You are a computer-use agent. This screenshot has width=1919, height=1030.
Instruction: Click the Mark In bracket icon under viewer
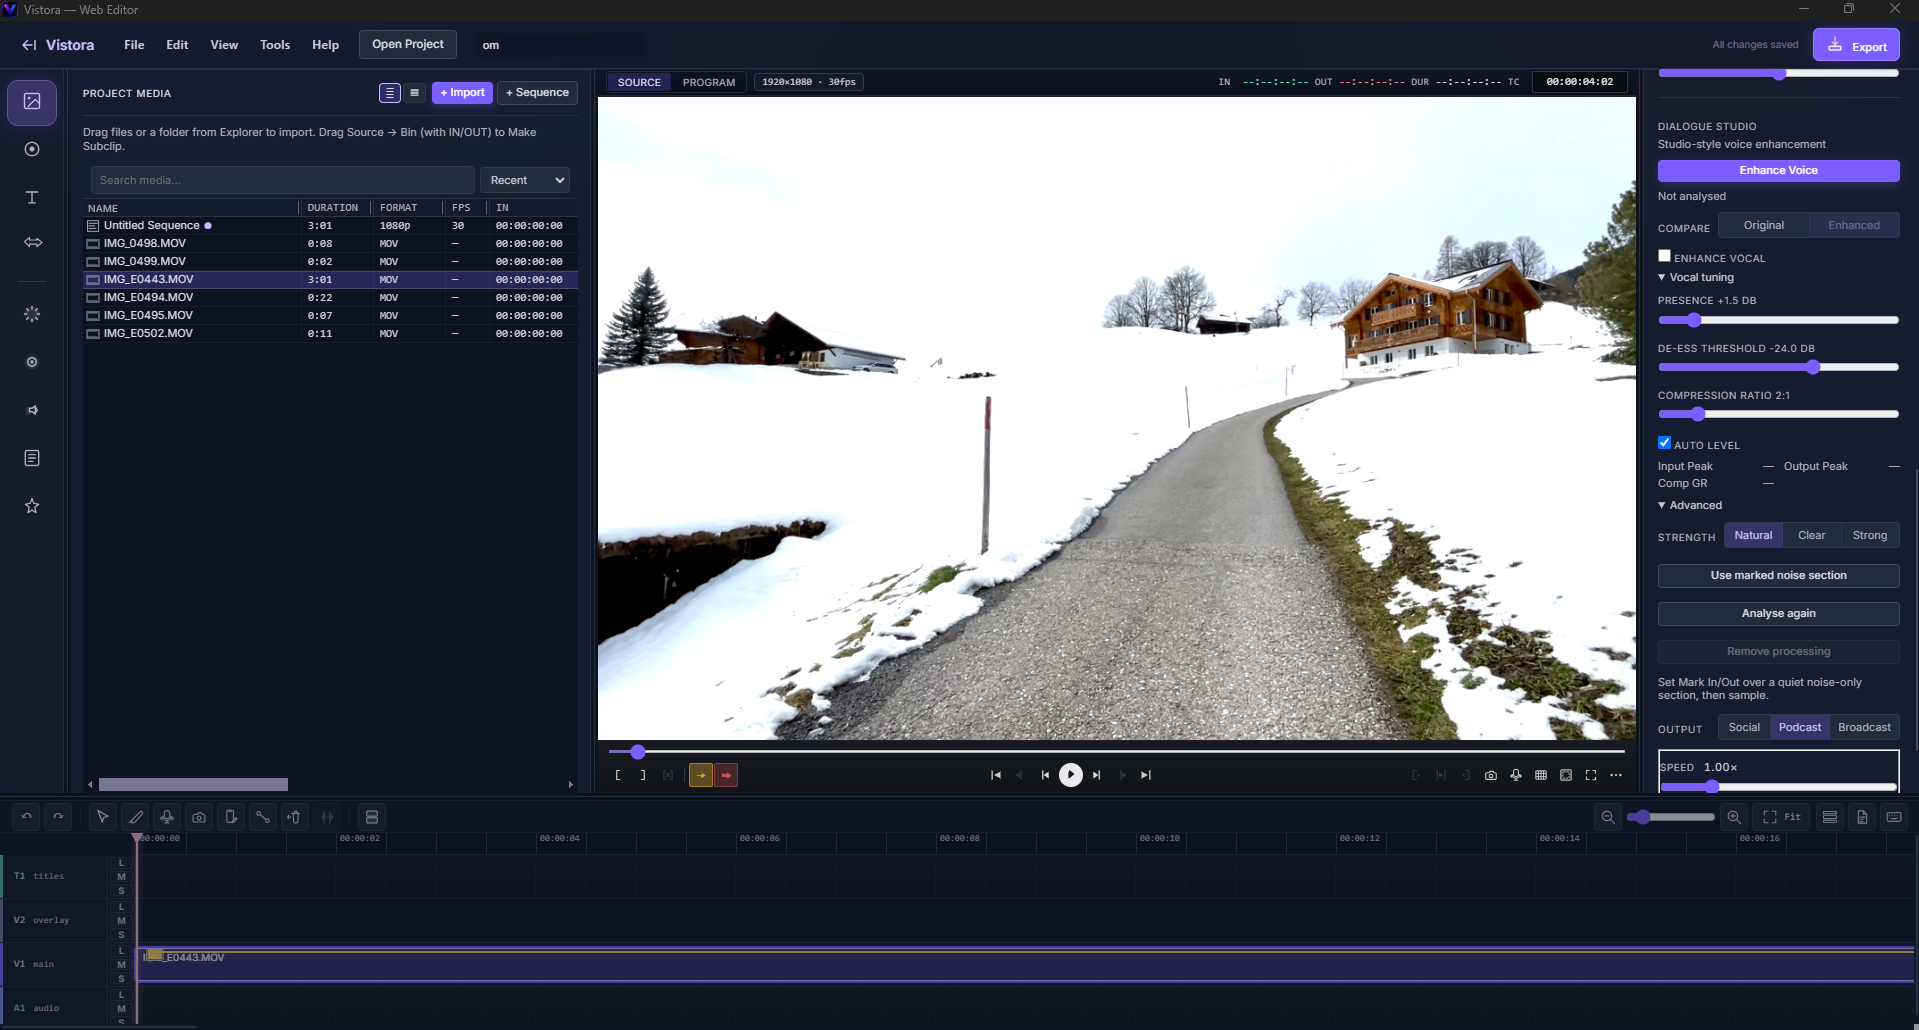click(x=618, y=775)
